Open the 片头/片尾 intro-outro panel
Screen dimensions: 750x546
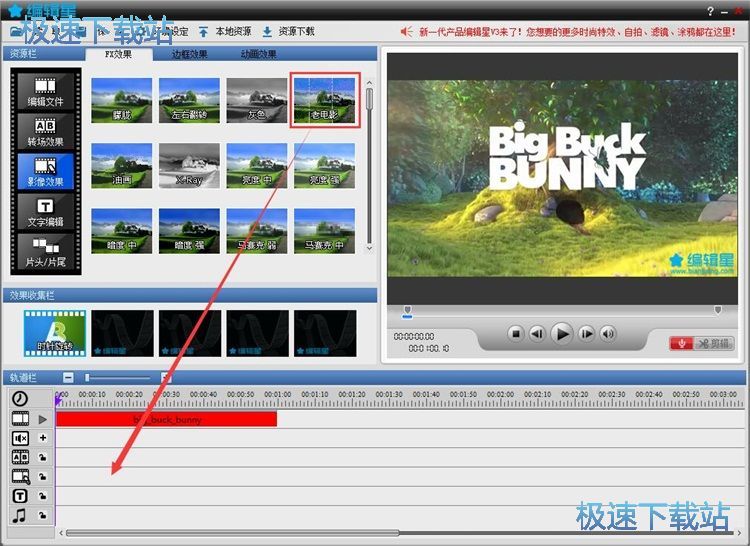tap(45, 252)
